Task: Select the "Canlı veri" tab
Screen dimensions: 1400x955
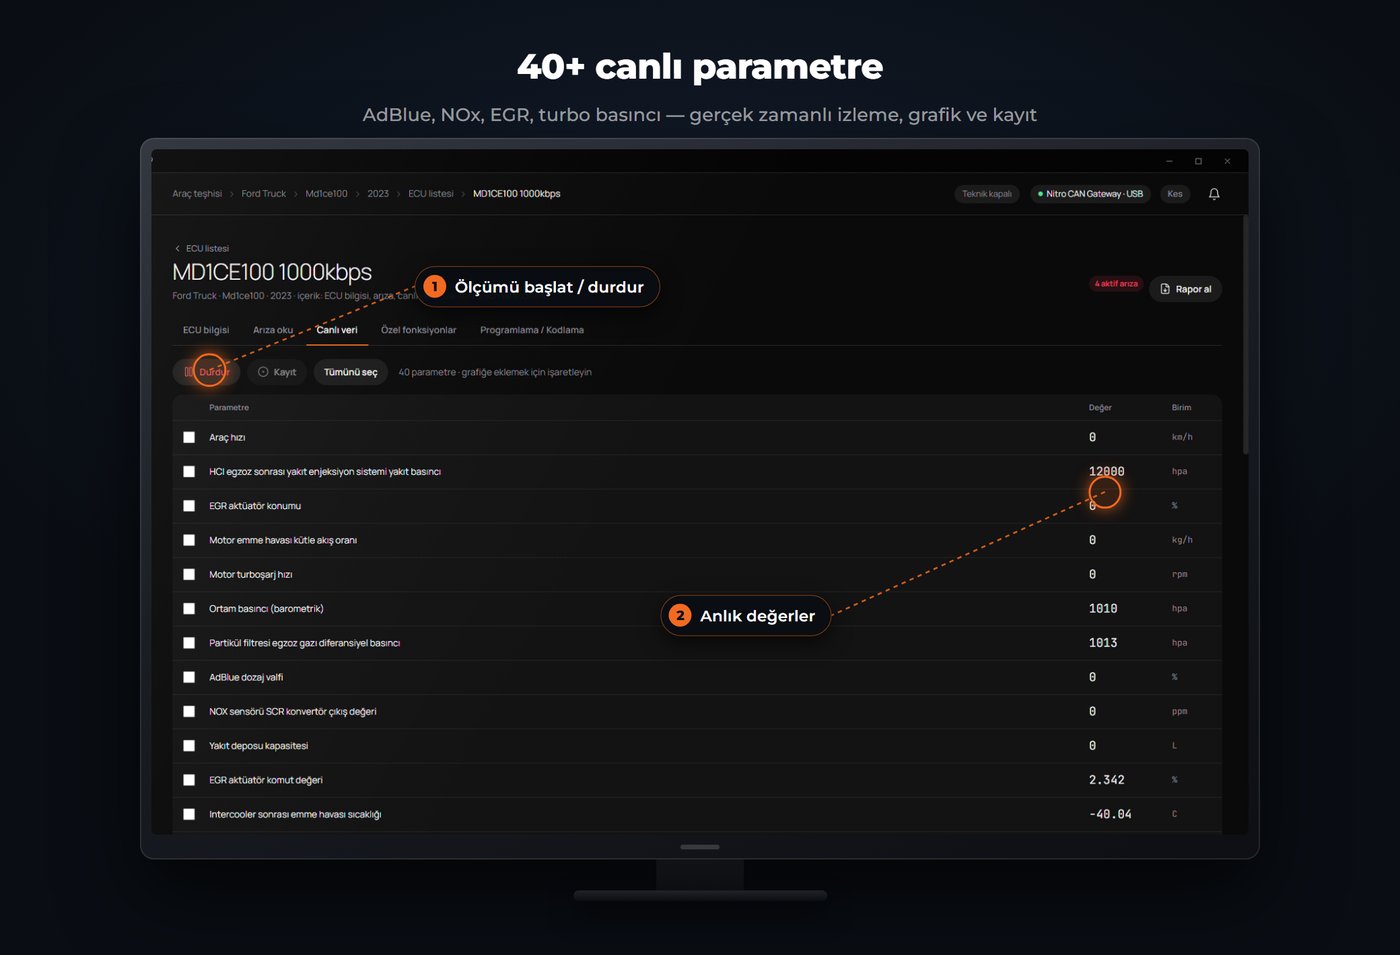Action: pos(337,330)
